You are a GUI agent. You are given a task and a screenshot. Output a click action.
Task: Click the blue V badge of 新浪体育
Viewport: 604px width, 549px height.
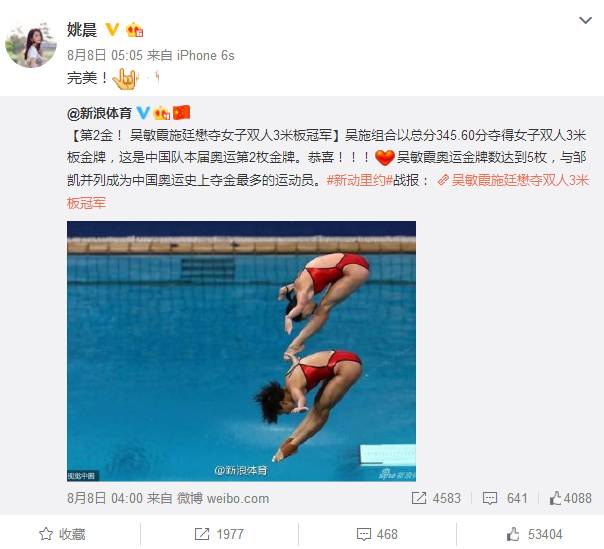point(143,112)
